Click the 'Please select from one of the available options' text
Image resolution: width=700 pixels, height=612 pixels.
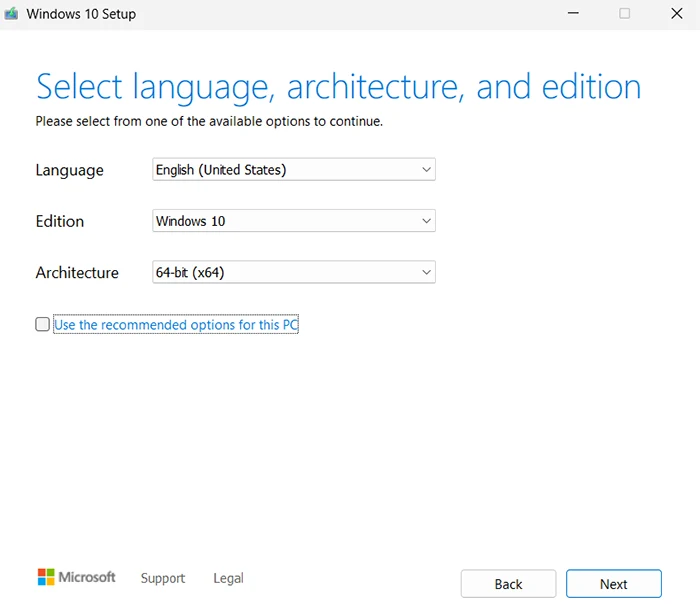pos(209,121)
